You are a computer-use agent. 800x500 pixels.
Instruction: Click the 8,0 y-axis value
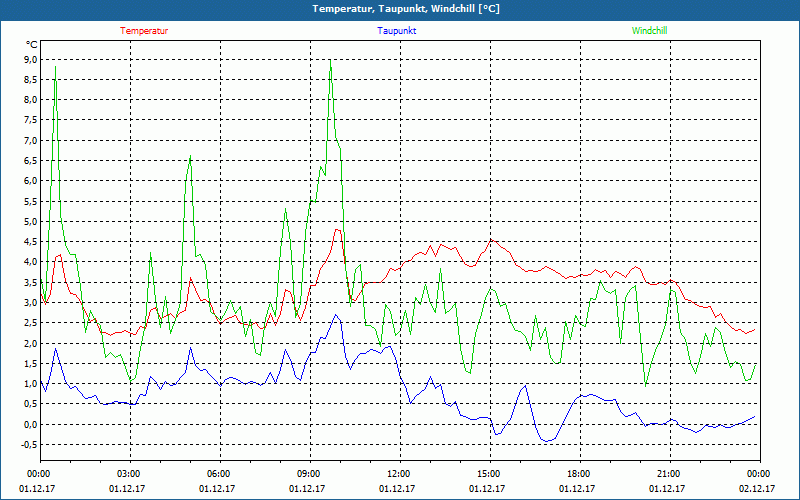31,99
